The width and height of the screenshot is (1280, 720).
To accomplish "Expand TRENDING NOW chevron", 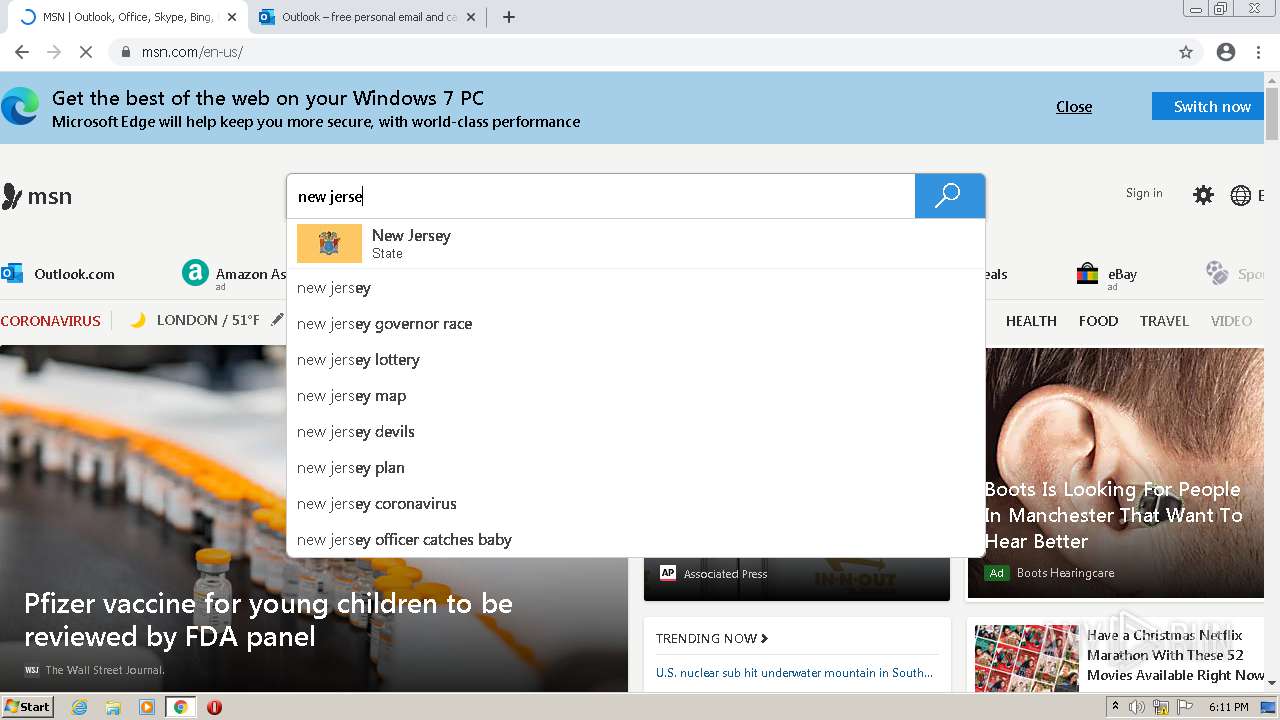I will pyautogui.click(x=765, y=638).
